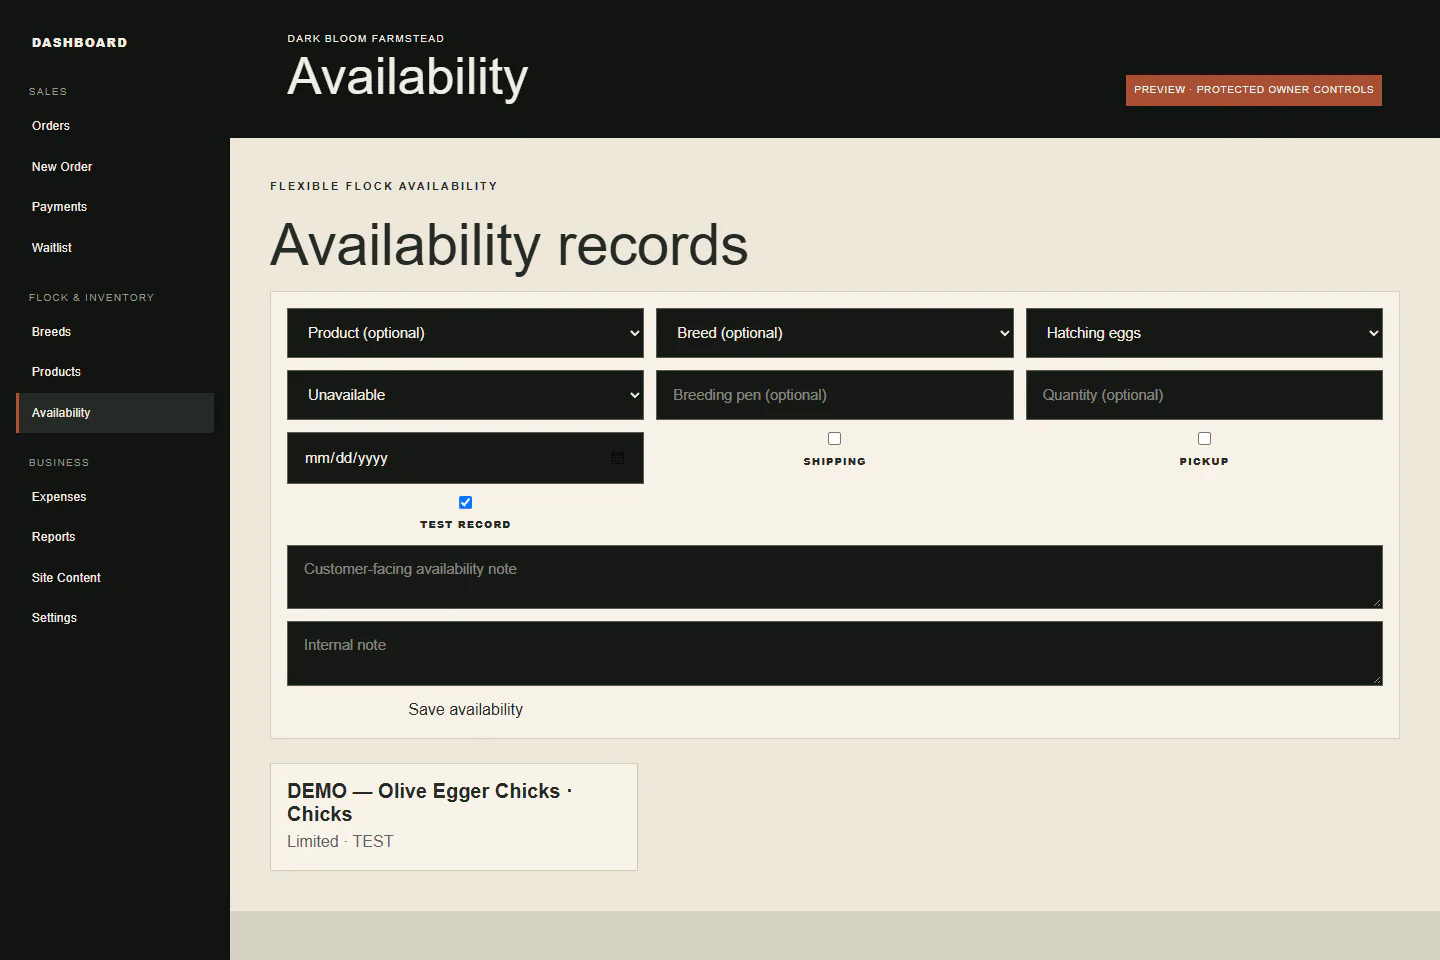Click the 'Limited · TEST' status text
This screenshot has width=1440, height=960.
click(x=340, y=842)
